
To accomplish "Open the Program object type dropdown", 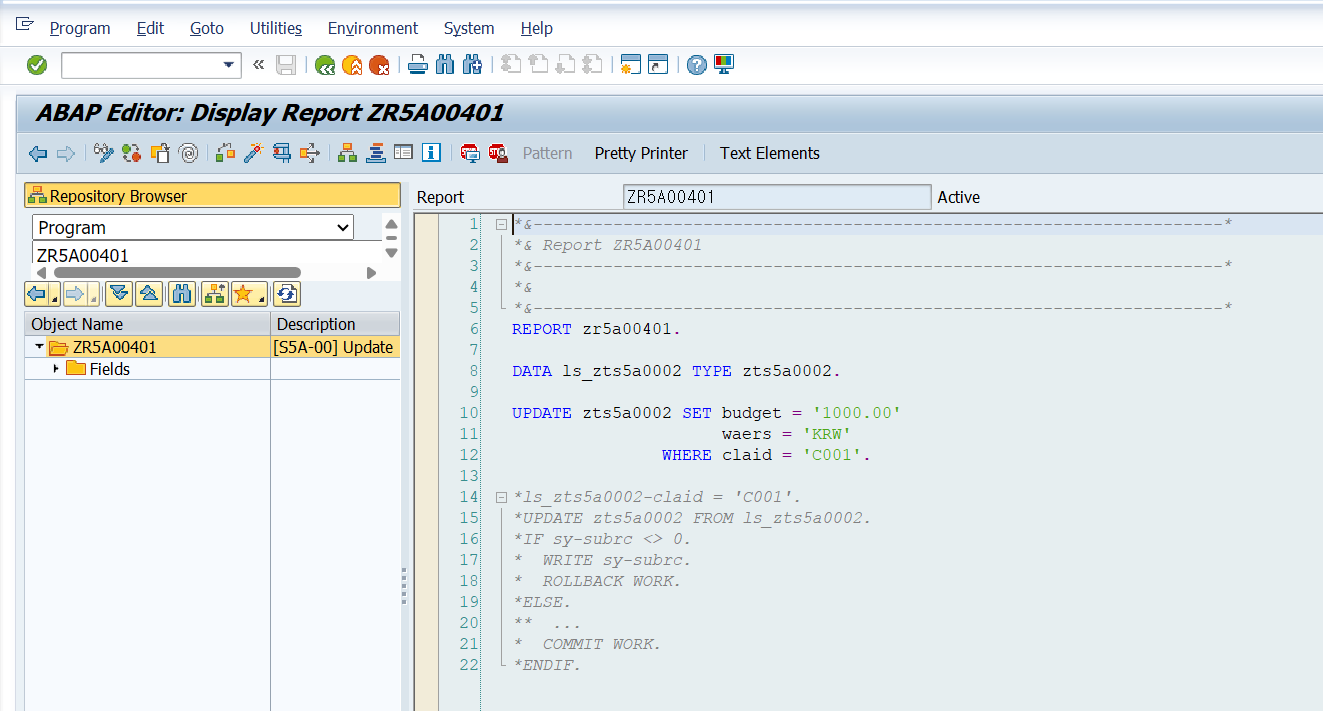I will 343,228.
